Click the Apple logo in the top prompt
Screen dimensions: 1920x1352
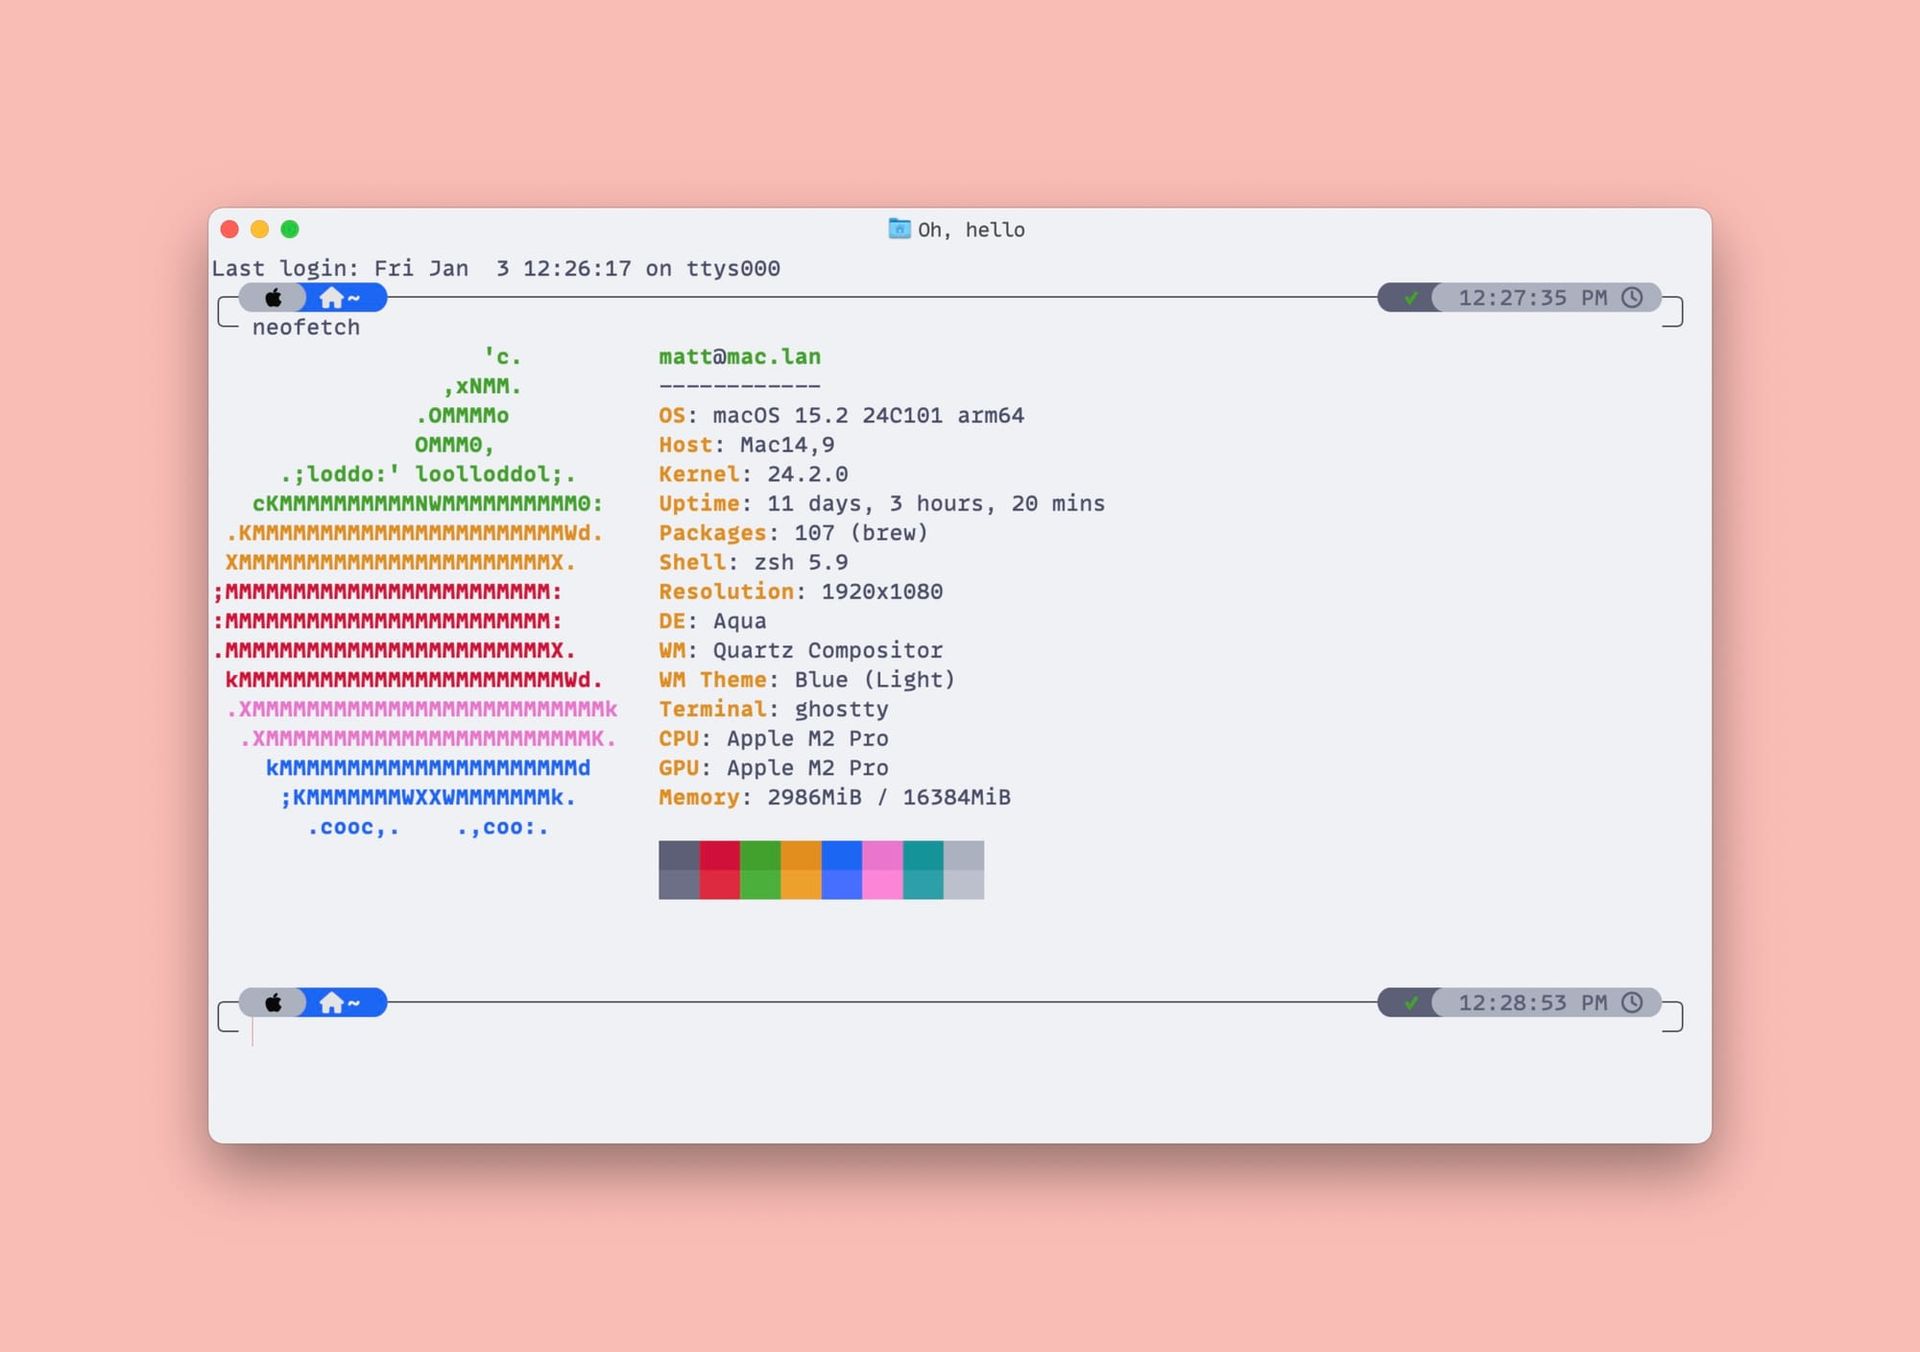pyautogui.click(x=273, y=297)
